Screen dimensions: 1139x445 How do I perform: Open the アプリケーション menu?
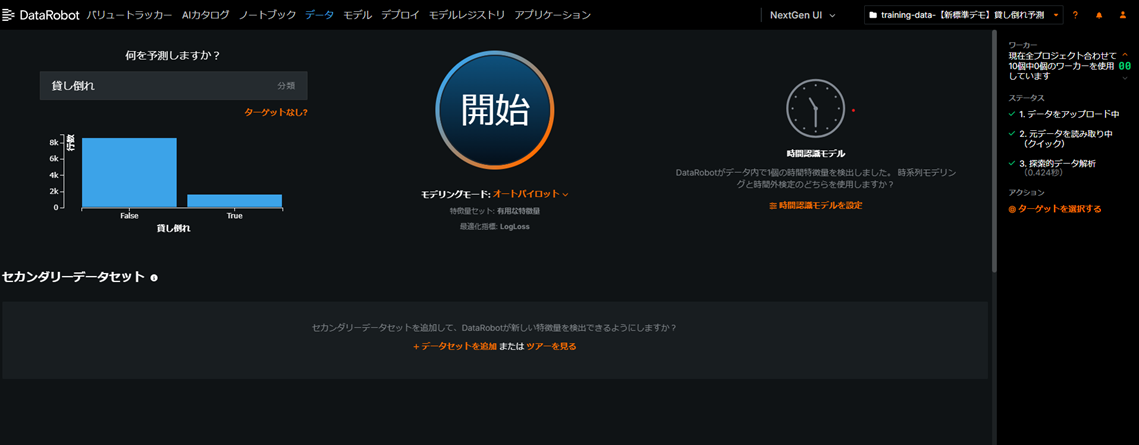[552, 15]
